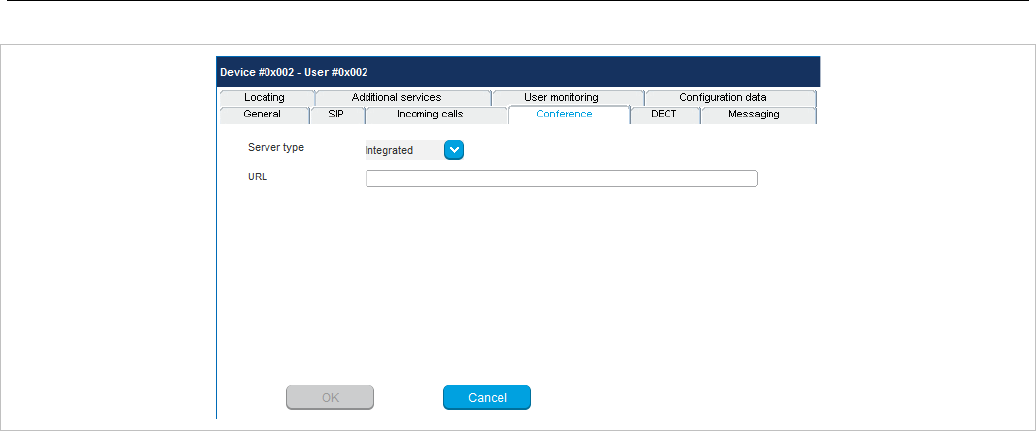This screenshot has height=431, width=1036.
Task: Open the Additional services tab
Action: click(402, 98)
